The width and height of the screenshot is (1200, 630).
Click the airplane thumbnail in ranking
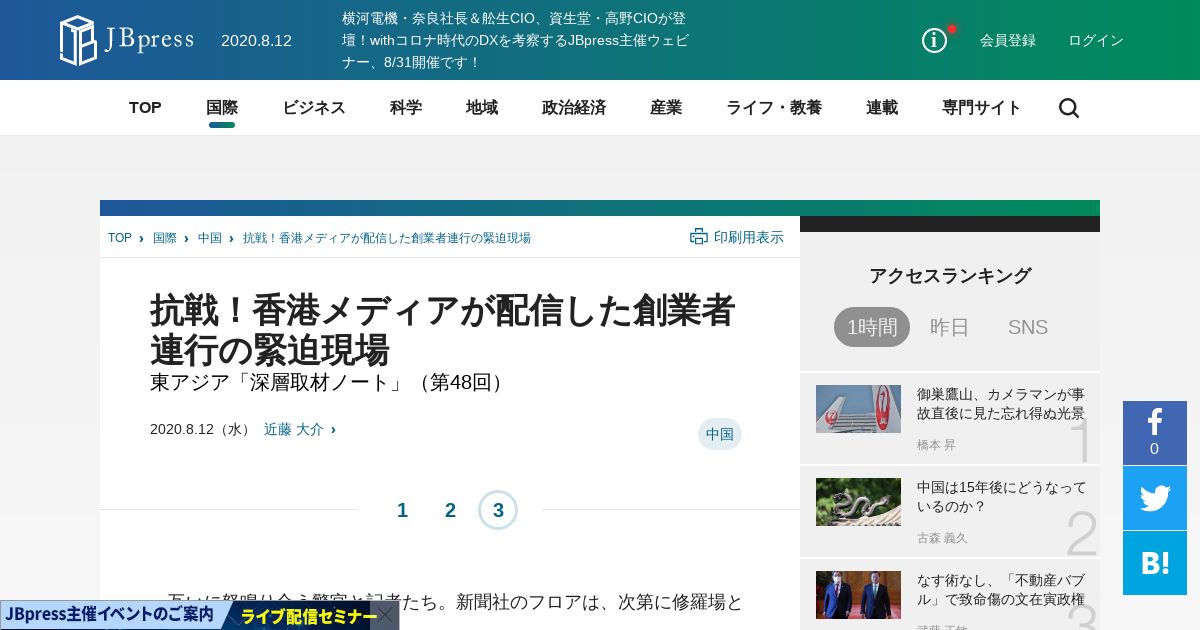click(858, 409)
